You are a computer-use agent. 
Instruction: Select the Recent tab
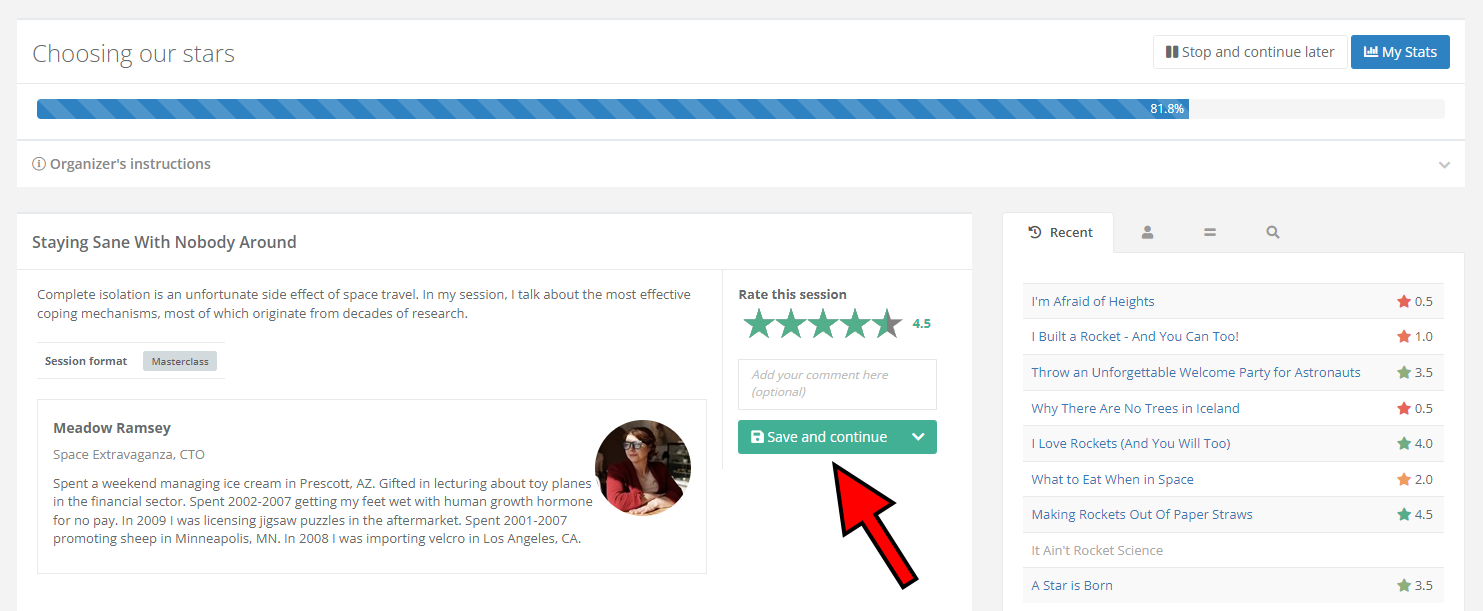coord(1060,232)
